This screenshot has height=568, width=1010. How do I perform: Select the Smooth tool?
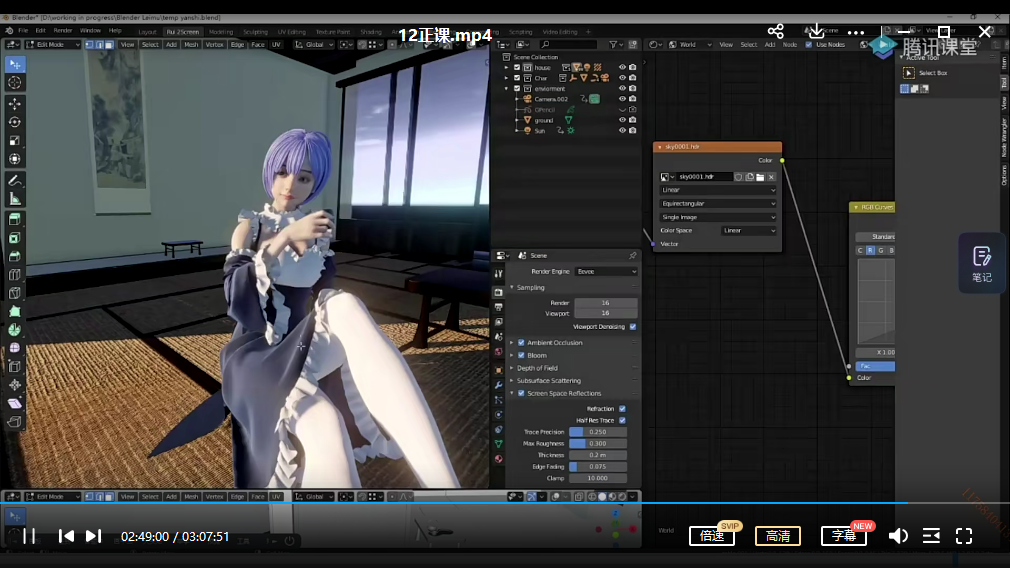tap(15, 348)
